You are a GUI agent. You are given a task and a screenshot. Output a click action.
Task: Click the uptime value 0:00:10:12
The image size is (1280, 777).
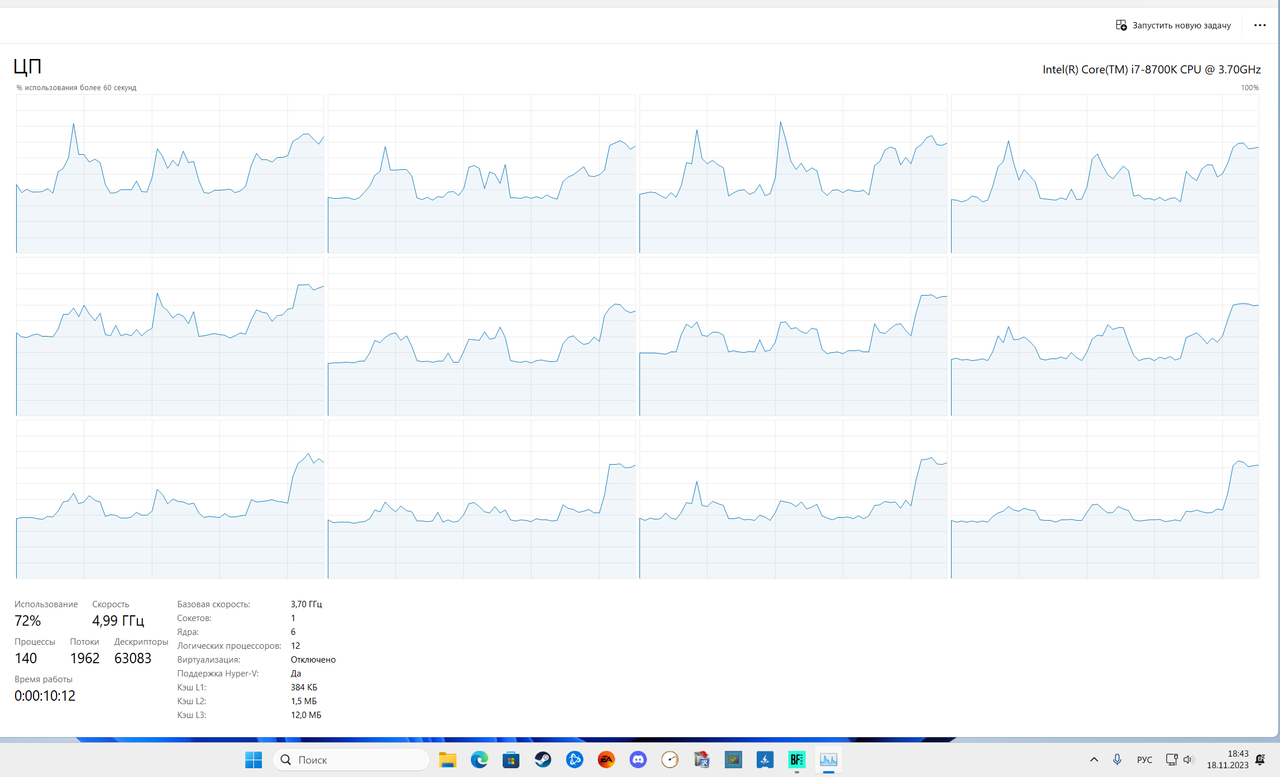coord(45,696)
